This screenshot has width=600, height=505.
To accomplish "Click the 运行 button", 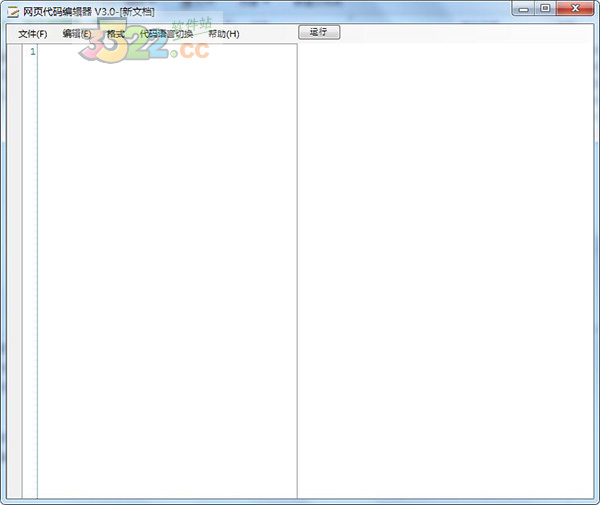I will click(x=319, y=32).
